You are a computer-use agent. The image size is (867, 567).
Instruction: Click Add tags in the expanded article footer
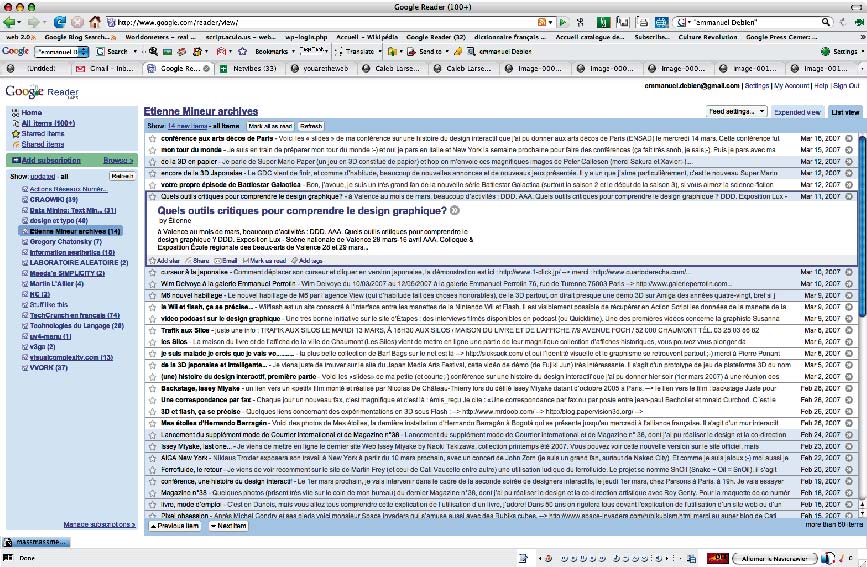(307, 261)
